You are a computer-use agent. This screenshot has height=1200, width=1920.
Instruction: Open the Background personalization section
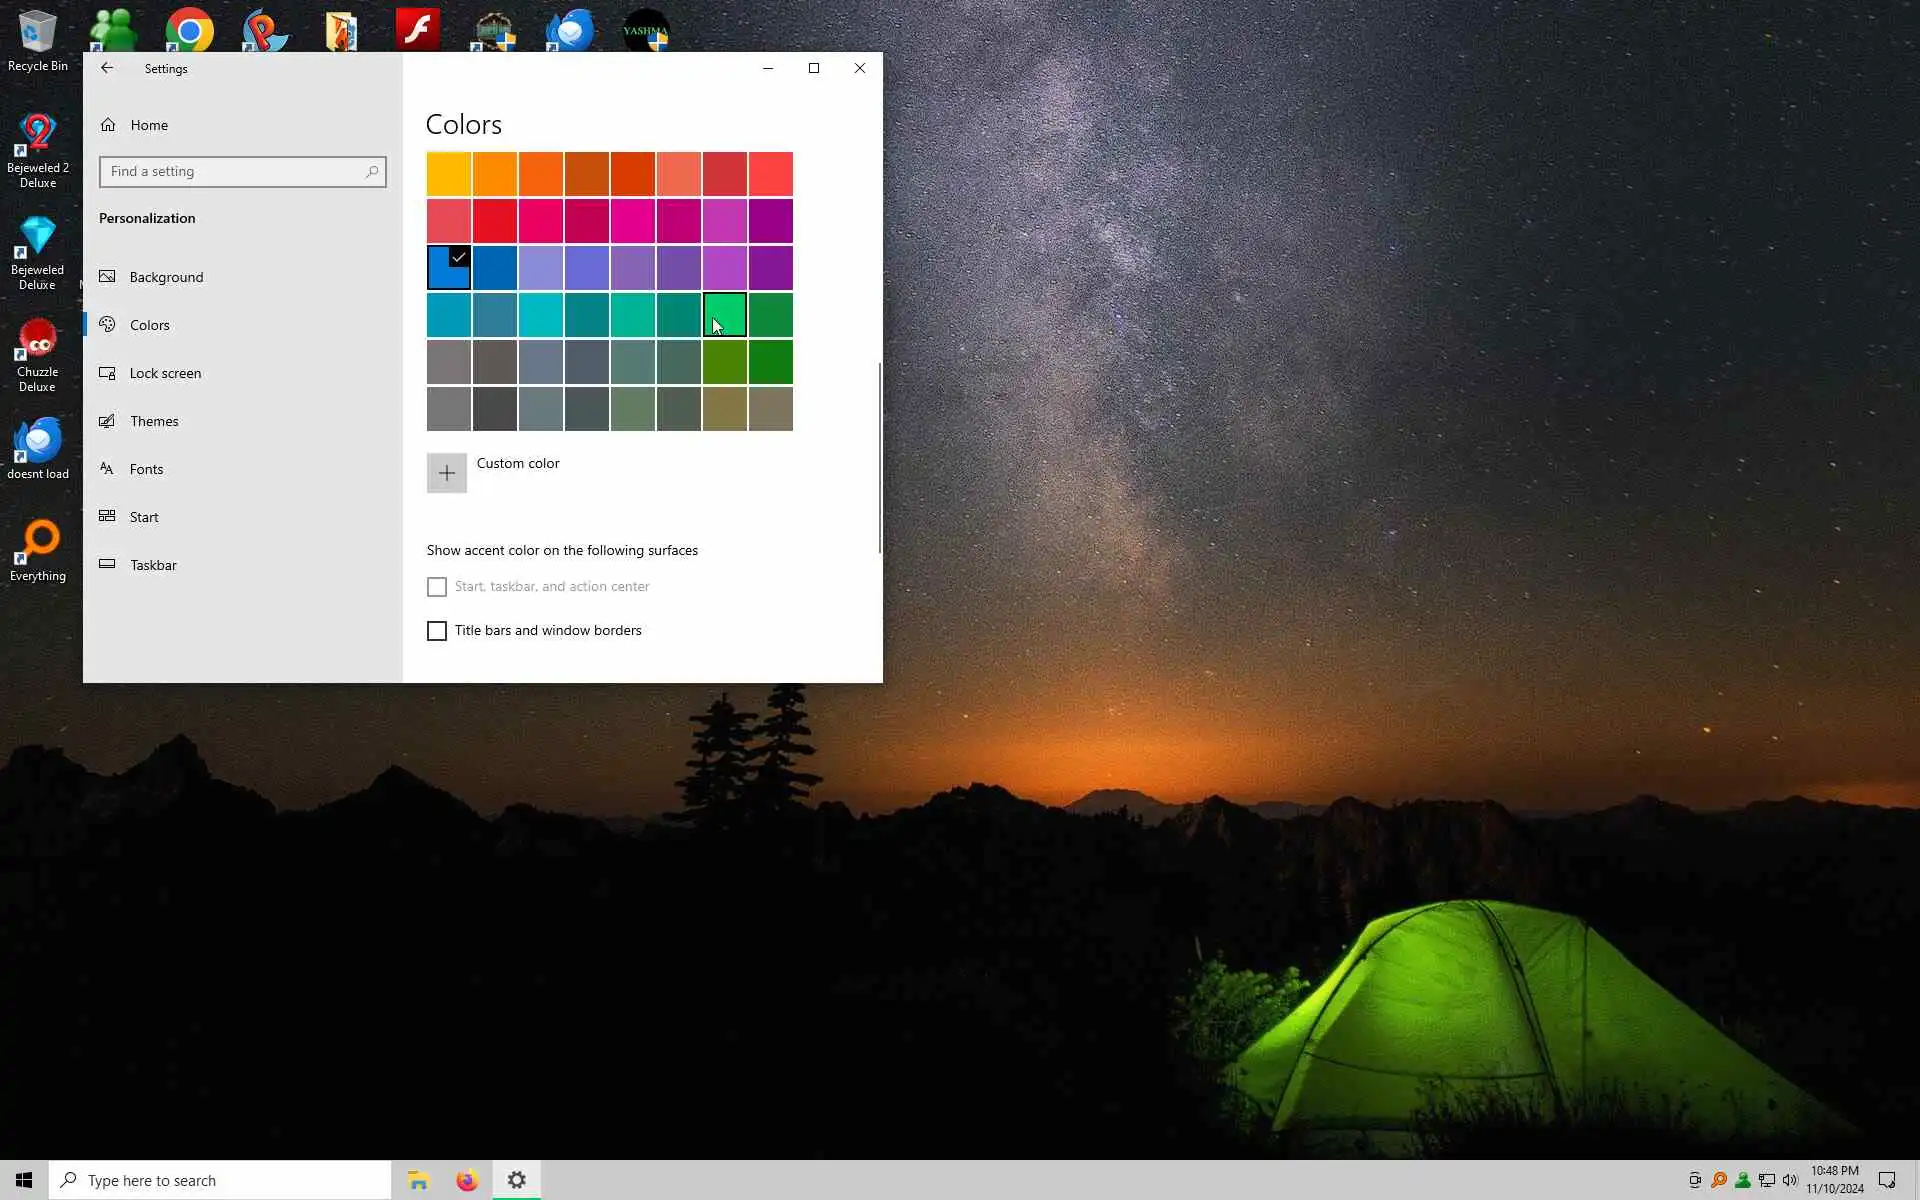(x=166, y=277)
